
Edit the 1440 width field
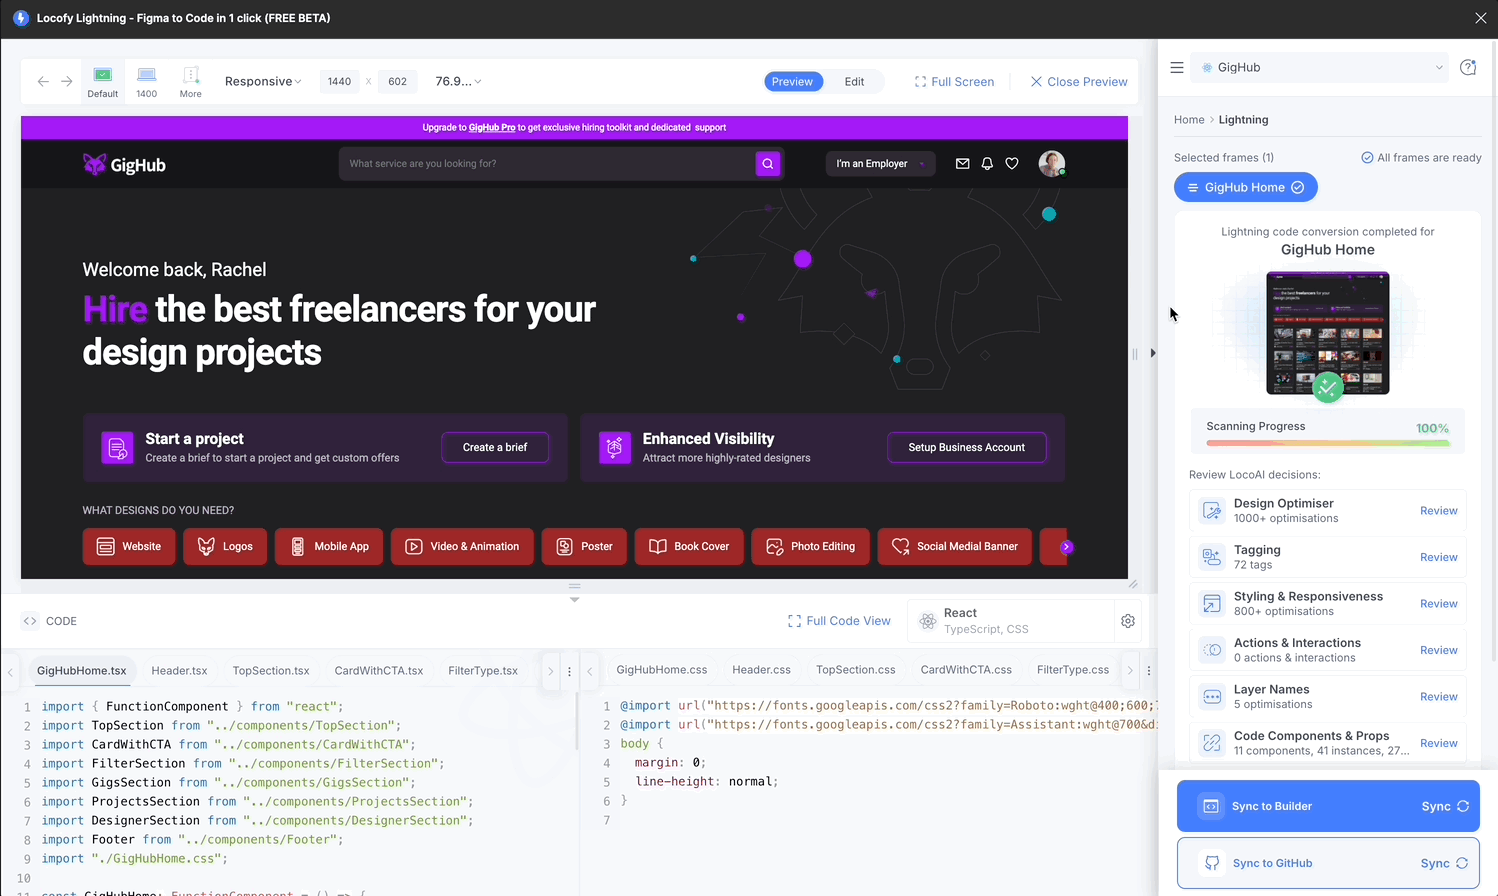[x=340, y=82]
